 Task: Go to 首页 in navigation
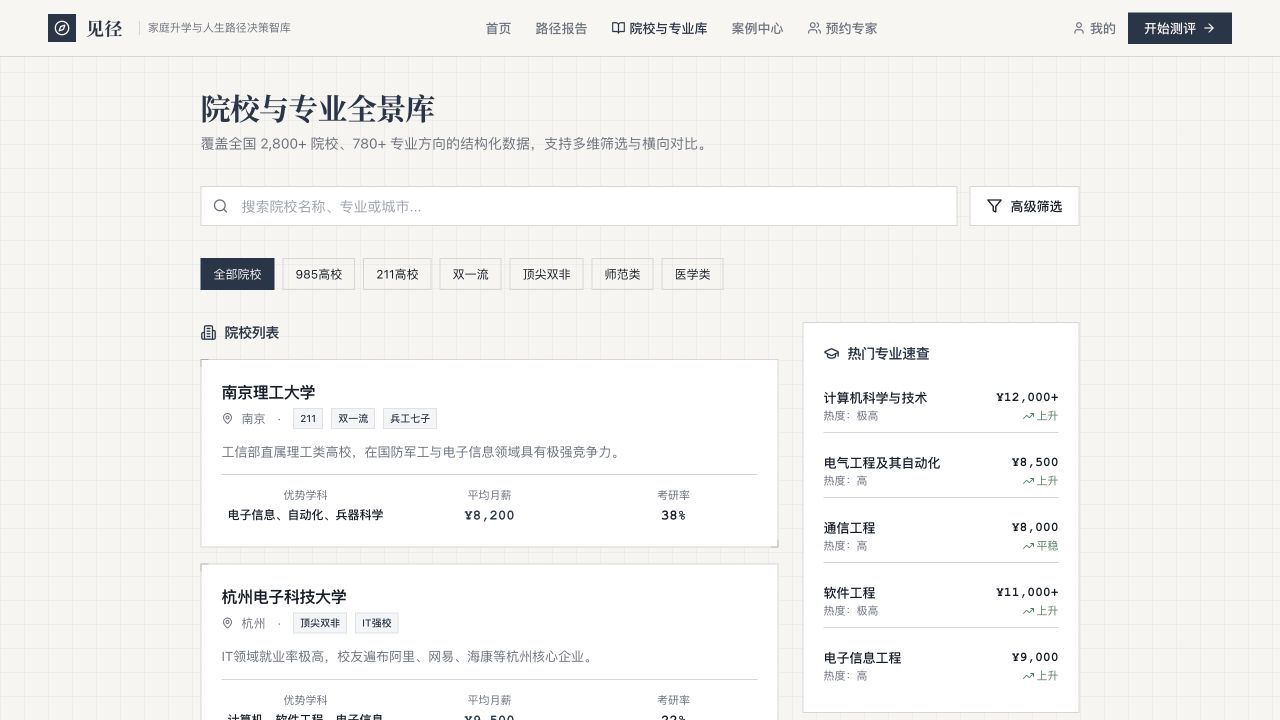coord(498,28)
